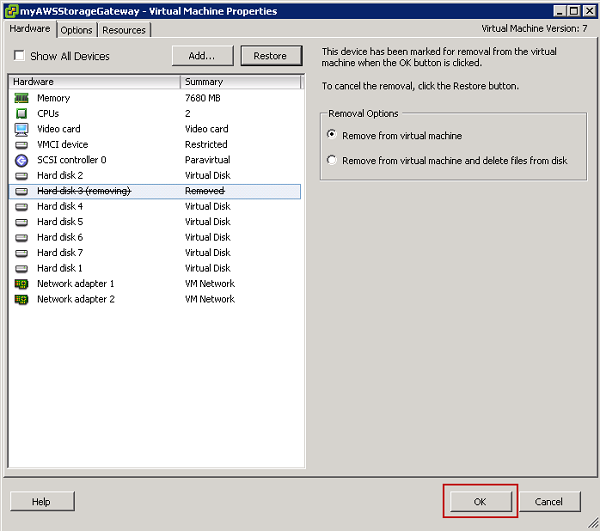Viewport: 600px width, 531px height.
Task: Click the Cancel button
Action: (x=549, y=501)
